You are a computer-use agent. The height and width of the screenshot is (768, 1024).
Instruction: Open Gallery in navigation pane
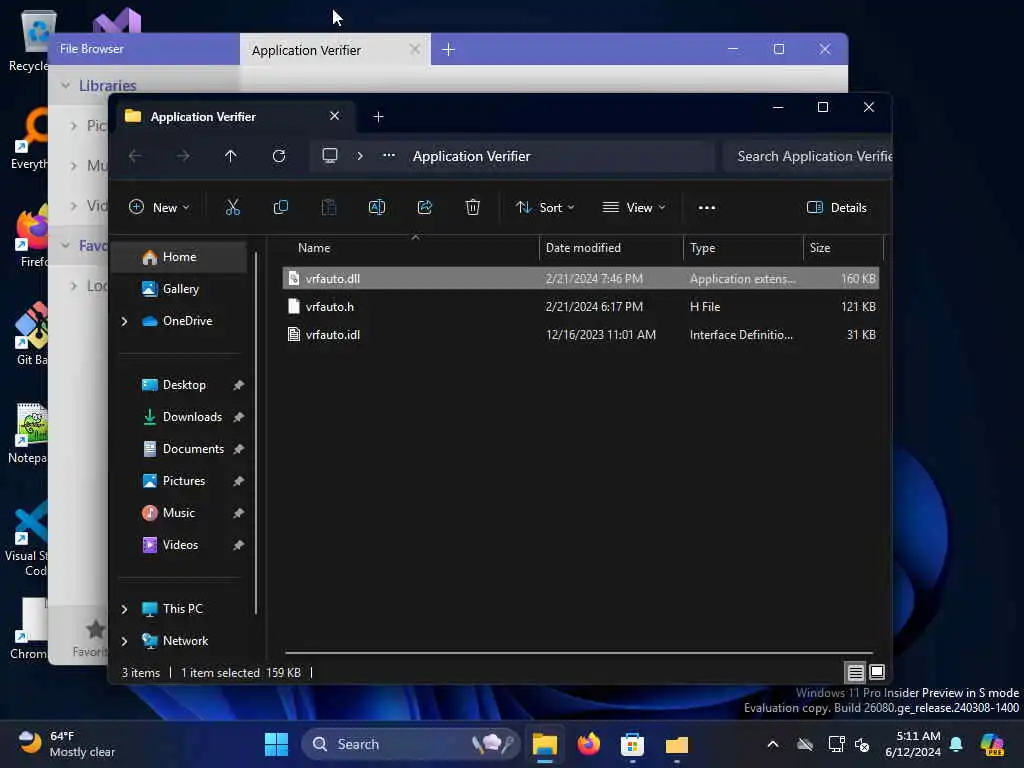[x=180, y=289]
